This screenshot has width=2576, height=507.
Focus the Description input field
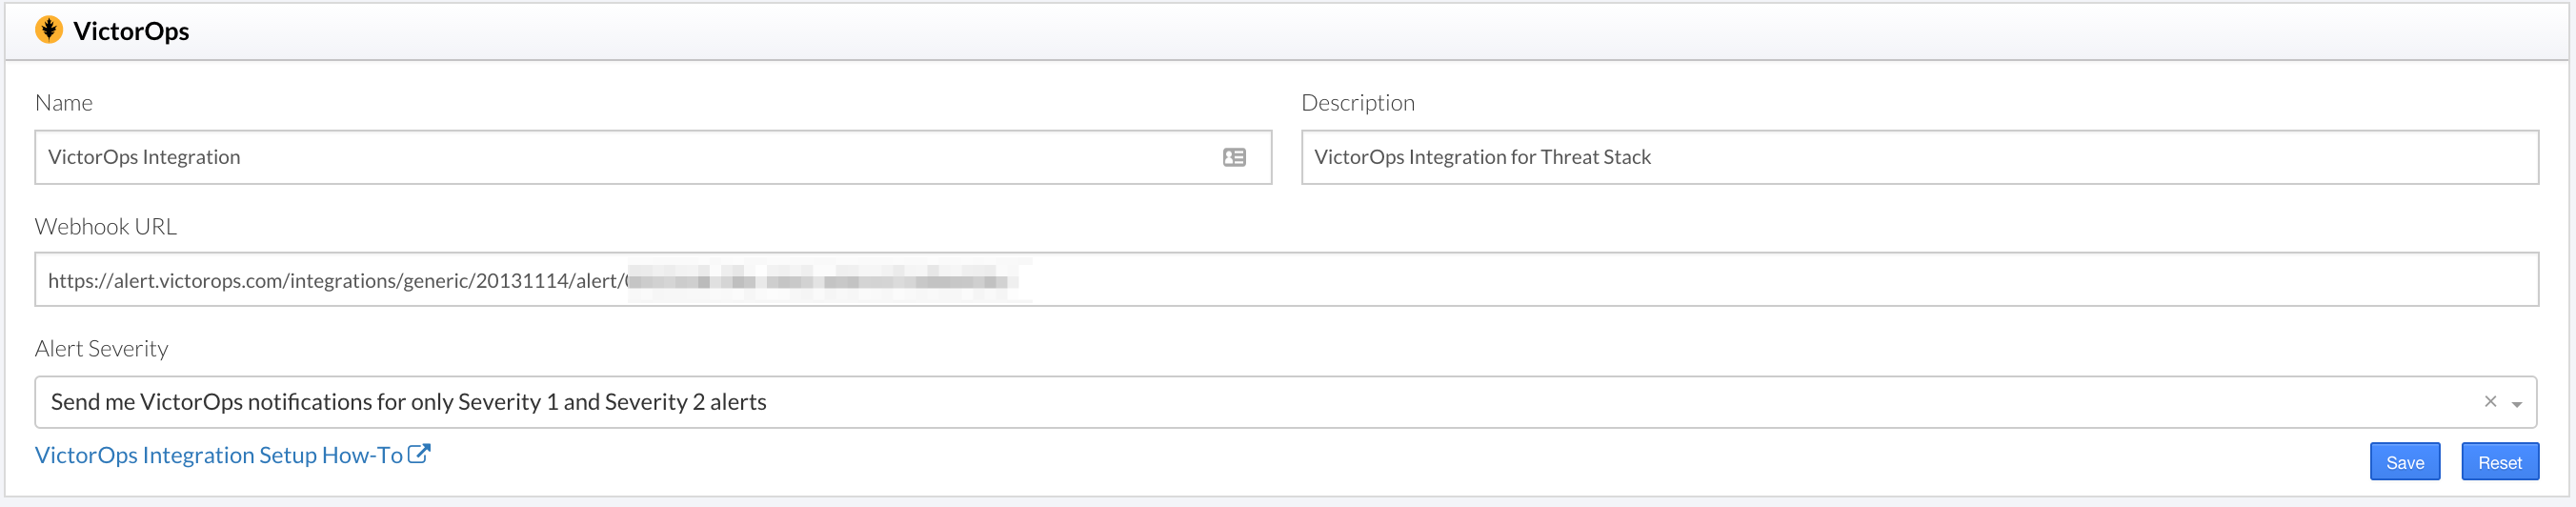tap(1919, 157)
